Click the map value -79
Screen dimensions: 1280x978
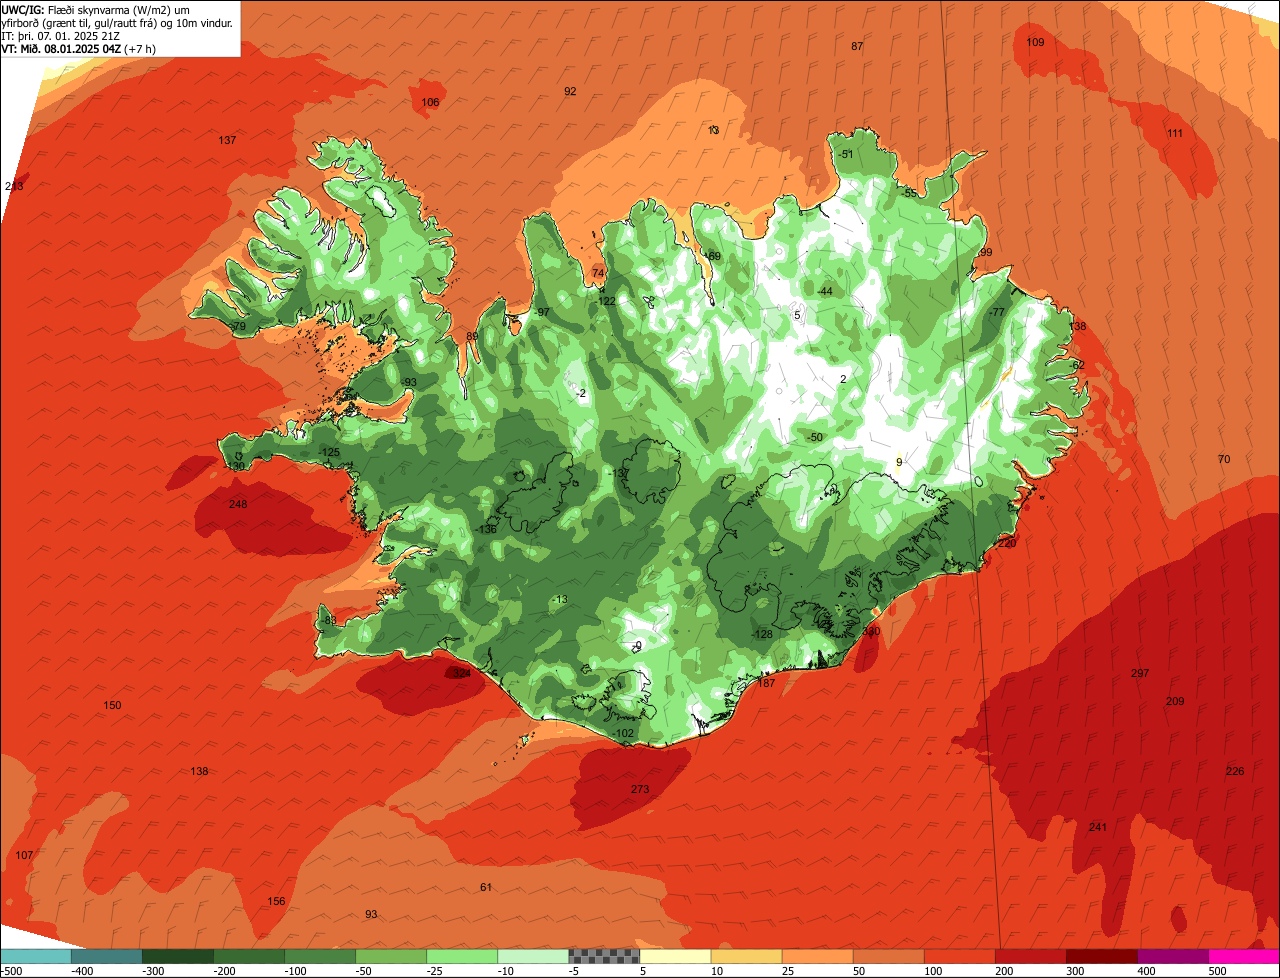coord(237,327)
